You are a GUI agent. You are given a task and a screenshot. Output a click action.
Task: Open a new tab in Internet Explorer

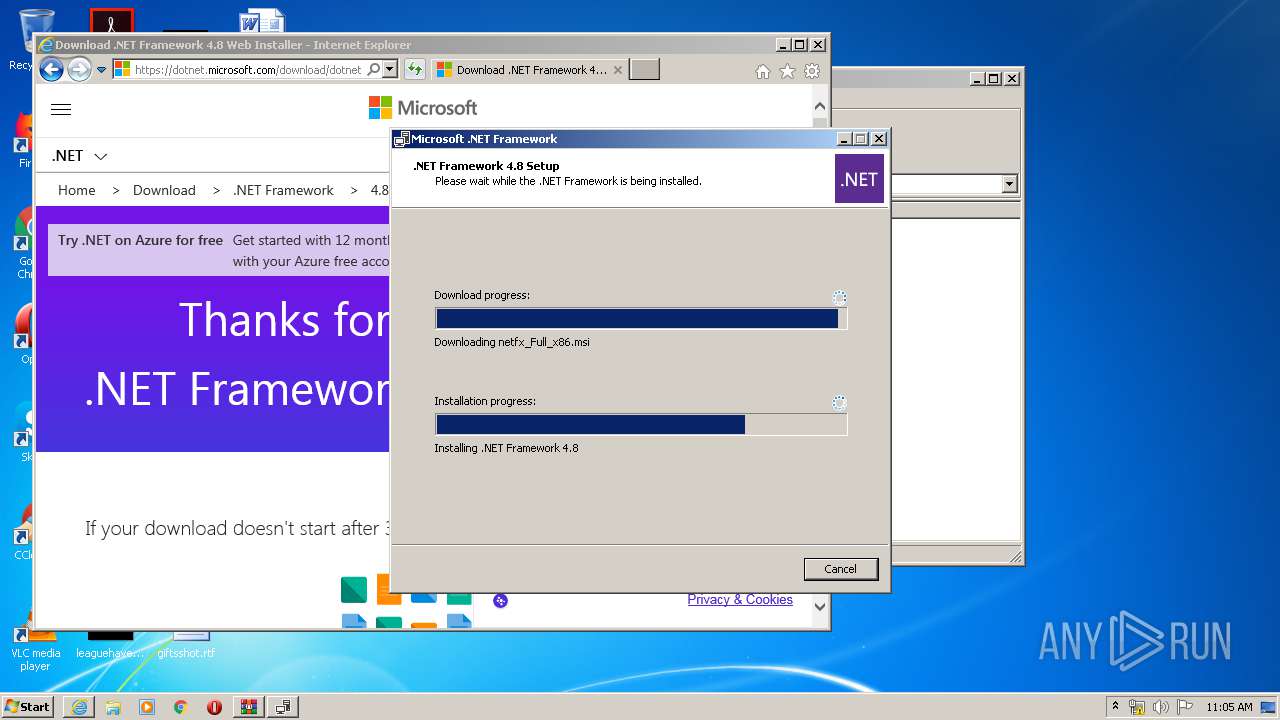(x=645, y=70)
